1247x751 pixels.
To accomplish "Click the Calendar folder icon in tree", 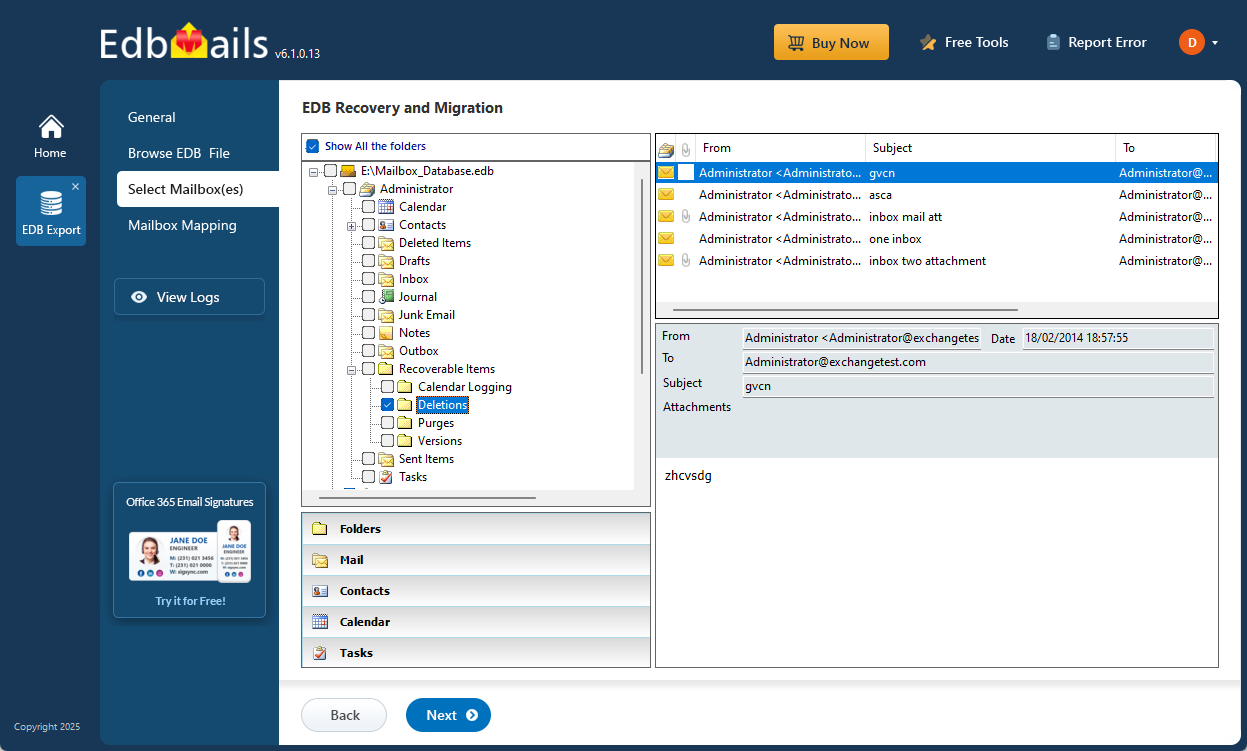I will click(x=386, y=207).
